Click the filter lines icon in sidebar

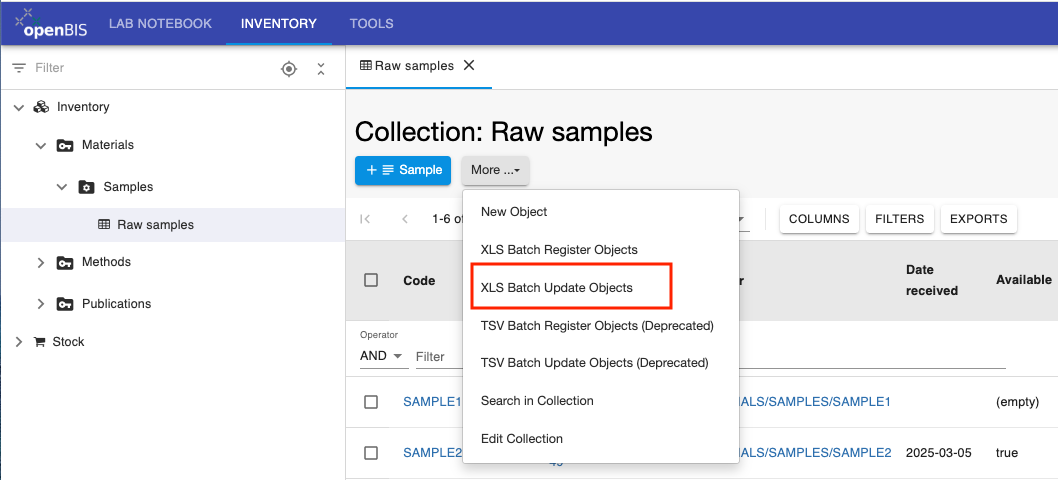click(20, 68)
